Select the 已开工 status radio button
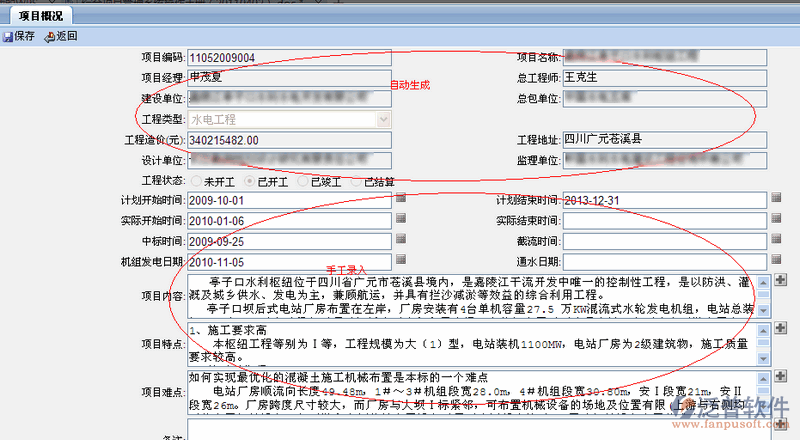 tap(249, 181)
